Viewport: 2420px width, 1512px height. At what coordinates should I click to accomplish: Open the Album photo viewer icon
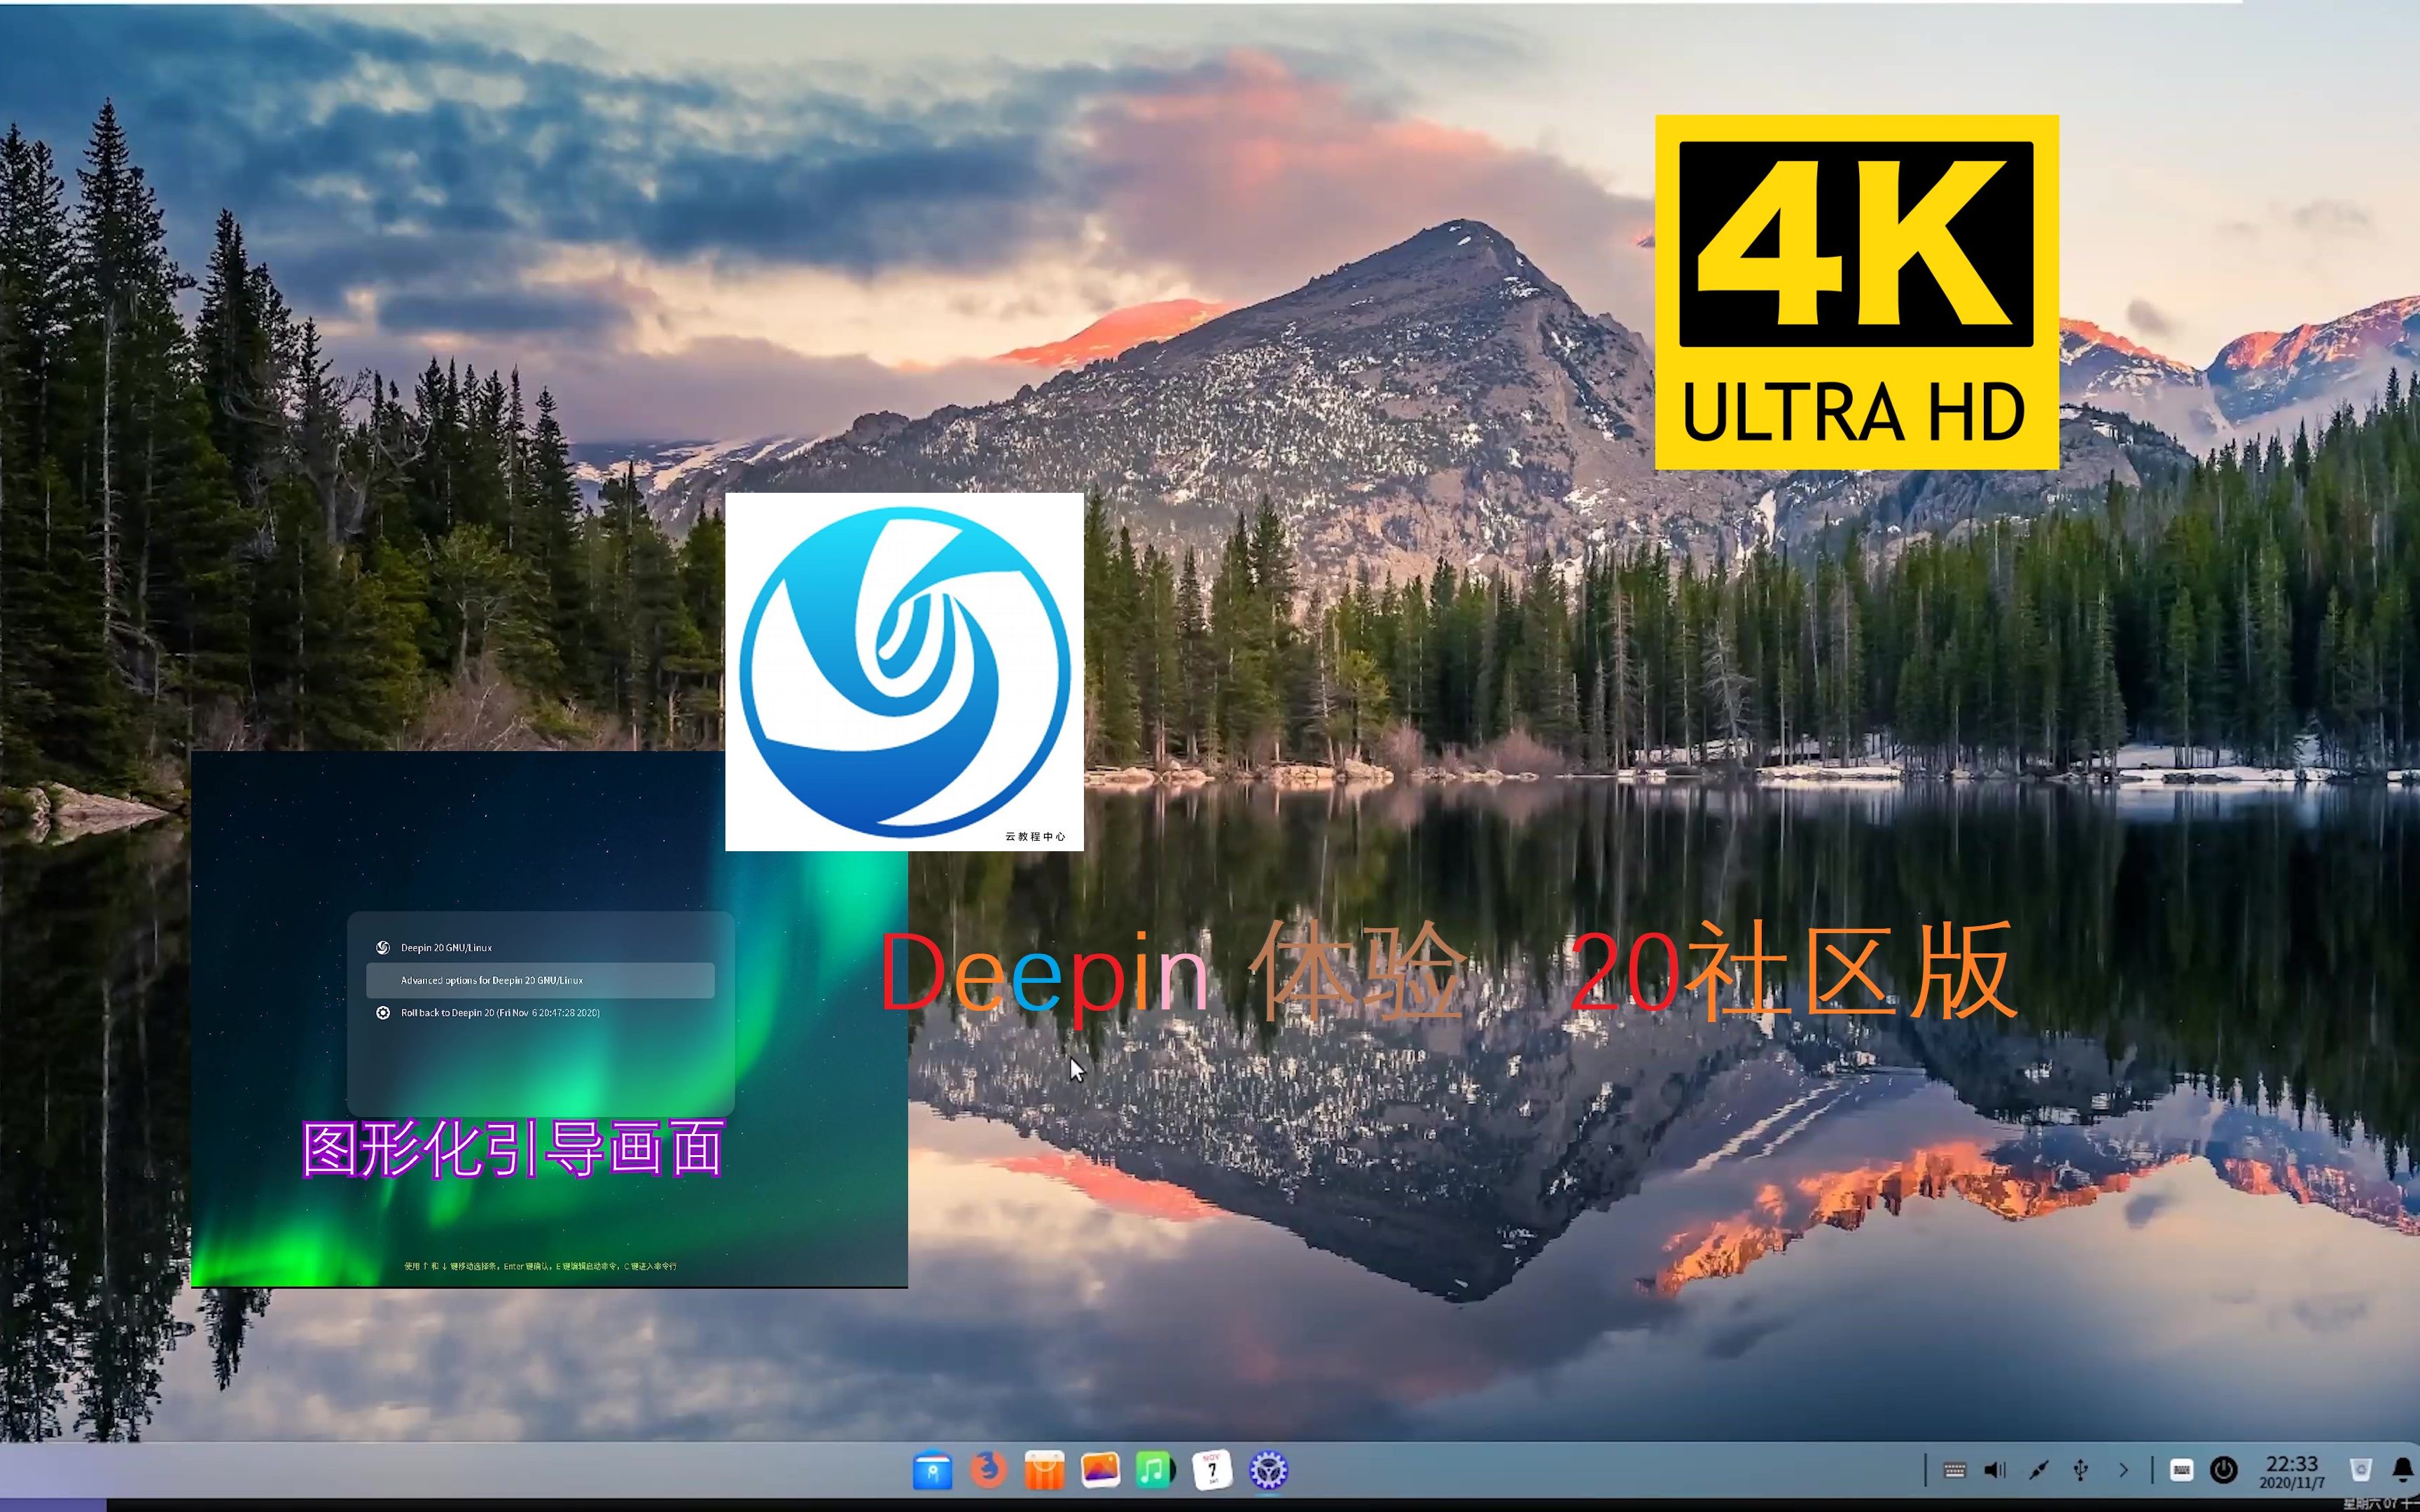coord(1100,1471)
